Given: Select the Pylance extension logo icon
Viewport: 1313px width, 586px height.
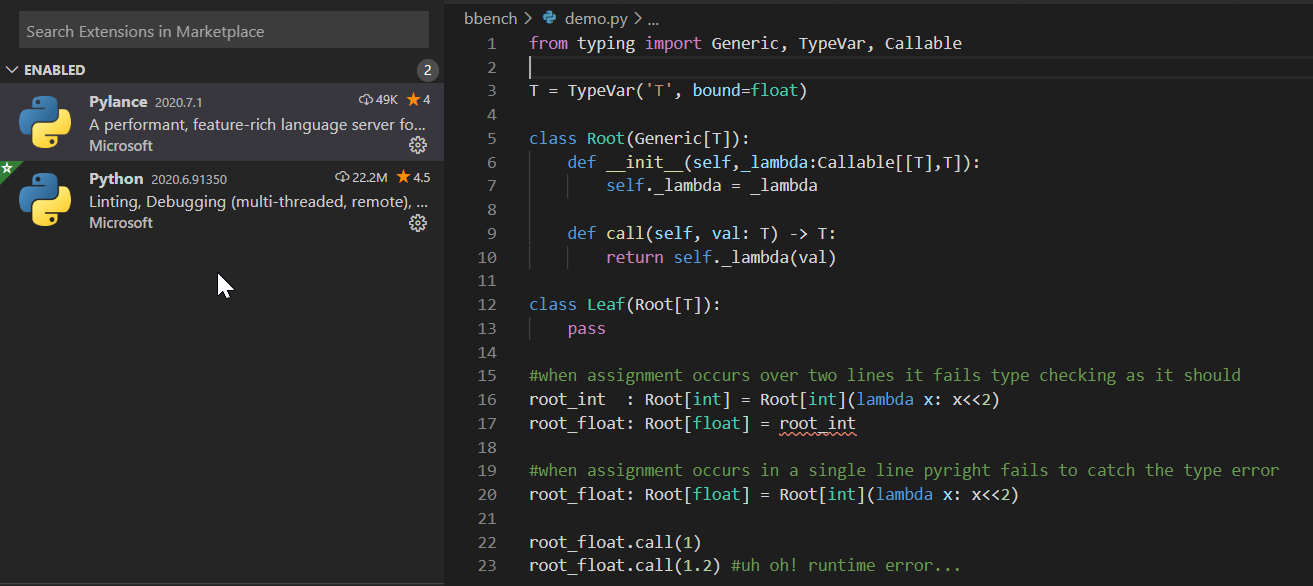Looking at the screenshot, I should tap(44, 123).
